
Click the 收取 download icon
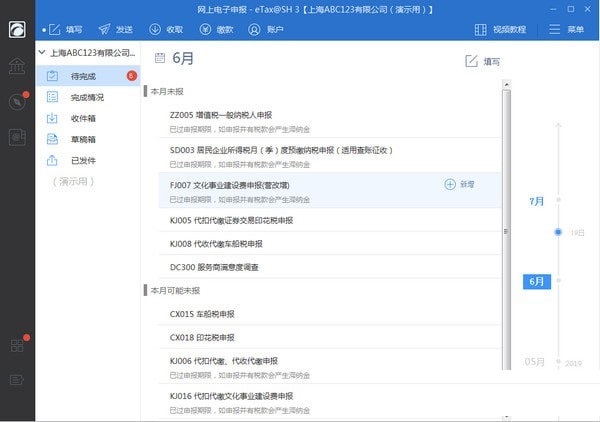click(155, 29)
